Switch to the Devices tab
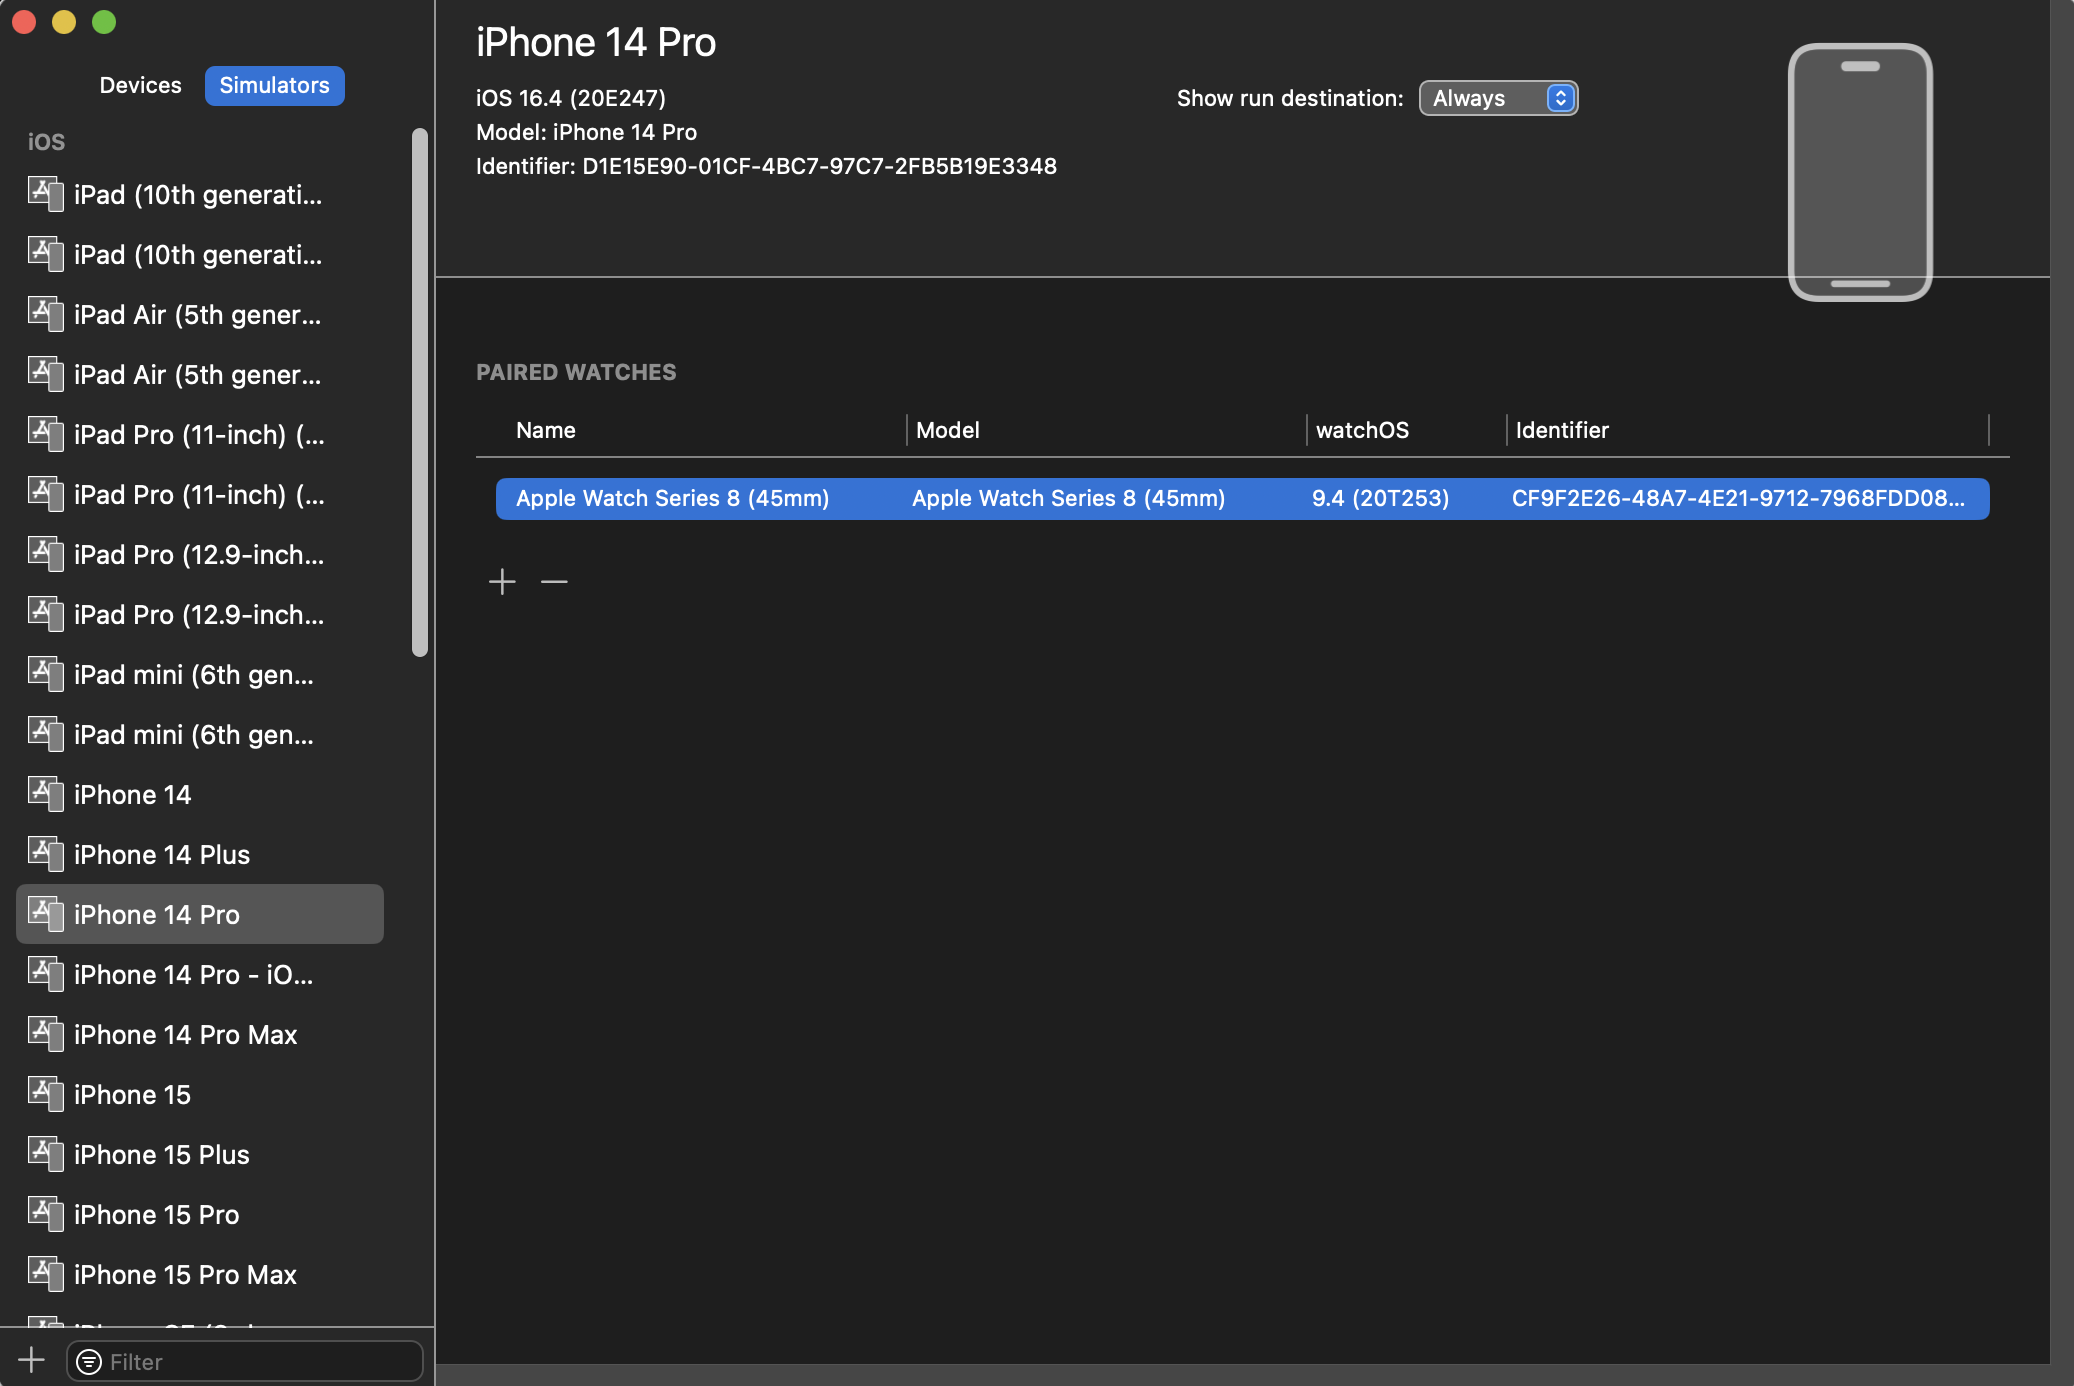The height and width of the screenshot is (1386, 2074). [x=140, y=85]
